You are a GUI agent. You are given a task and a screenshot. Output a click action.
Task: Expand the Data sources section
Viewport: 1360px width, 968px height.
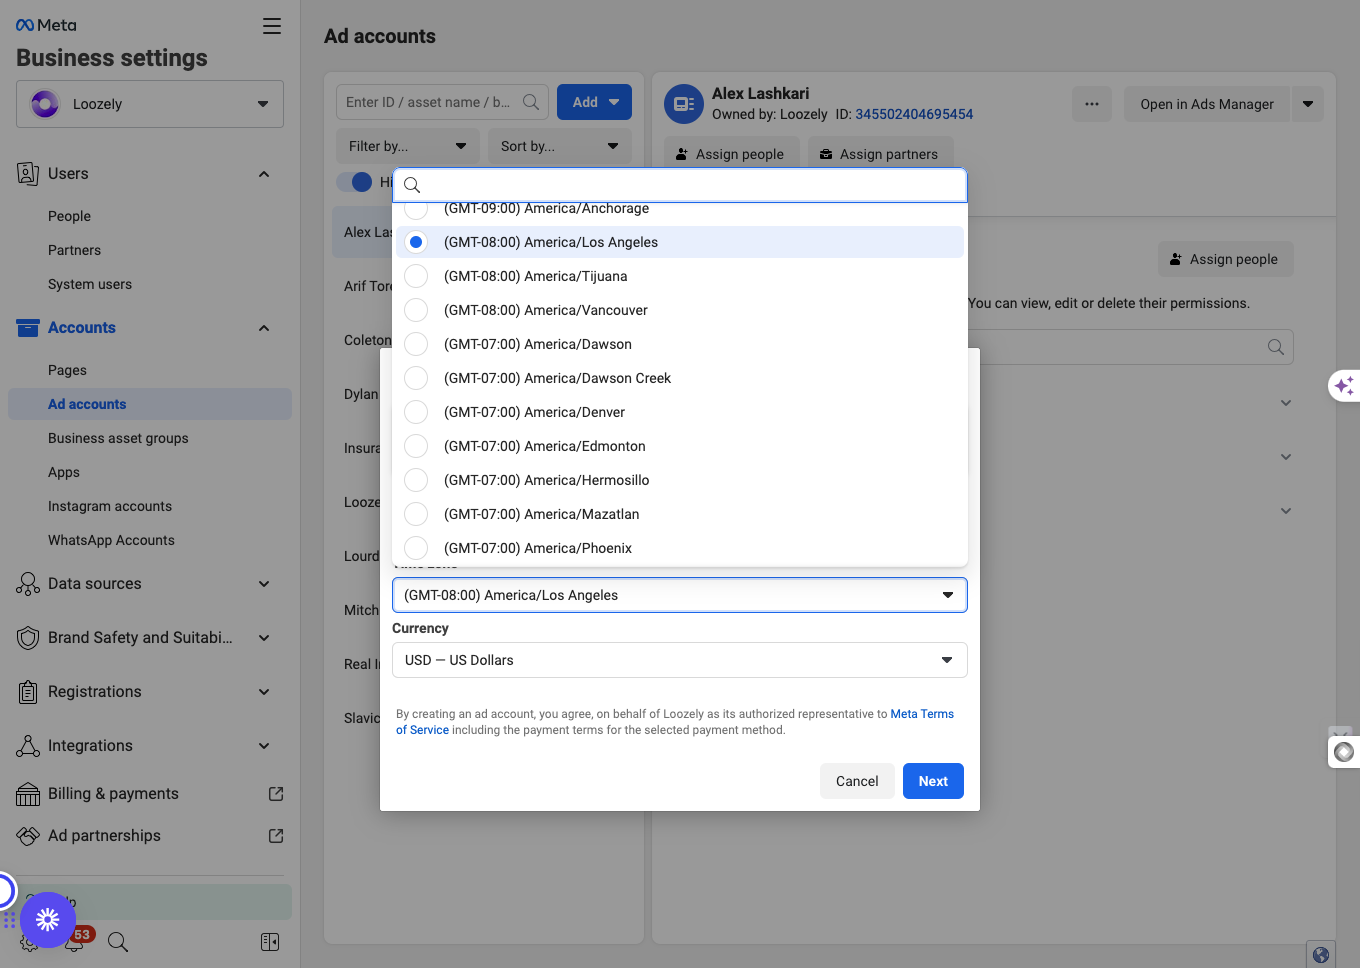pos(264,584)
